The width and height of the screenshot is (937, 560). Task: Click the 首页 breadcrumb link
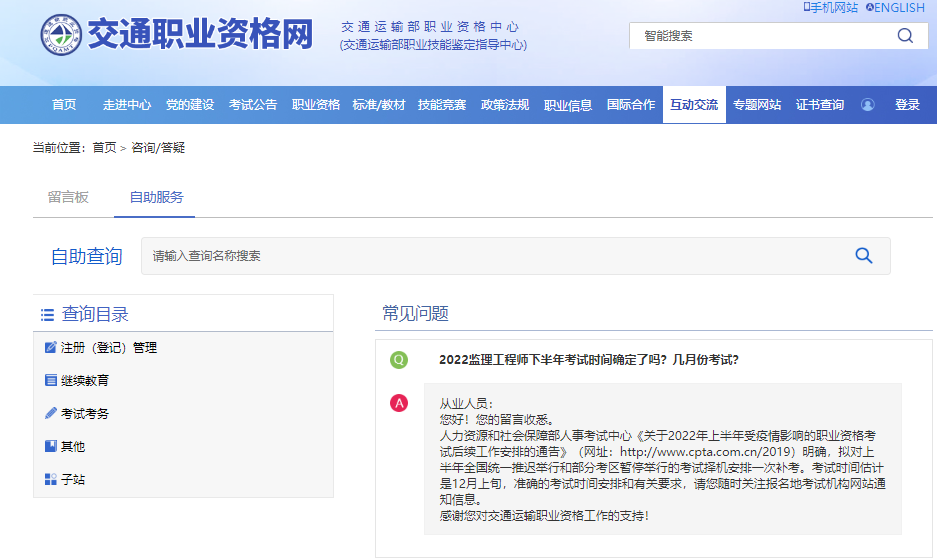[x=104, y=148]
